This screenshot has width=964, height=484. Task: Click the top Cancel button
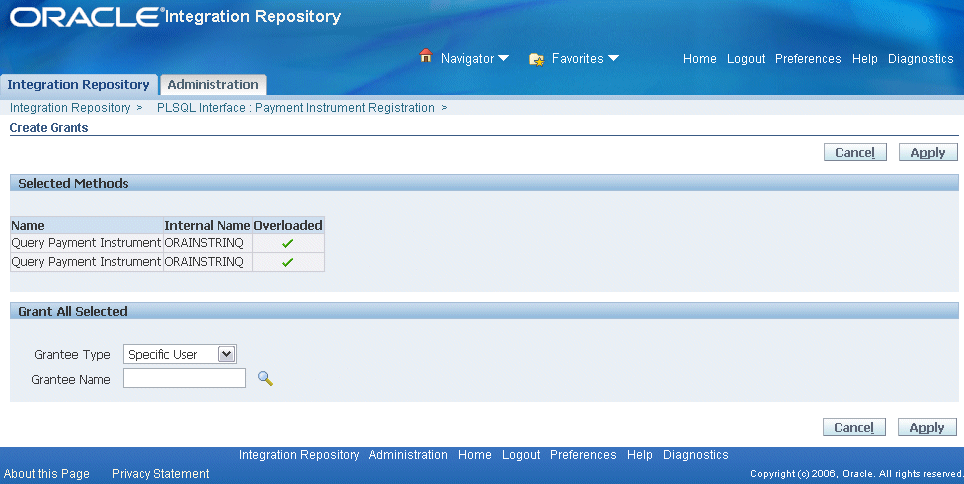coord(855,153)
